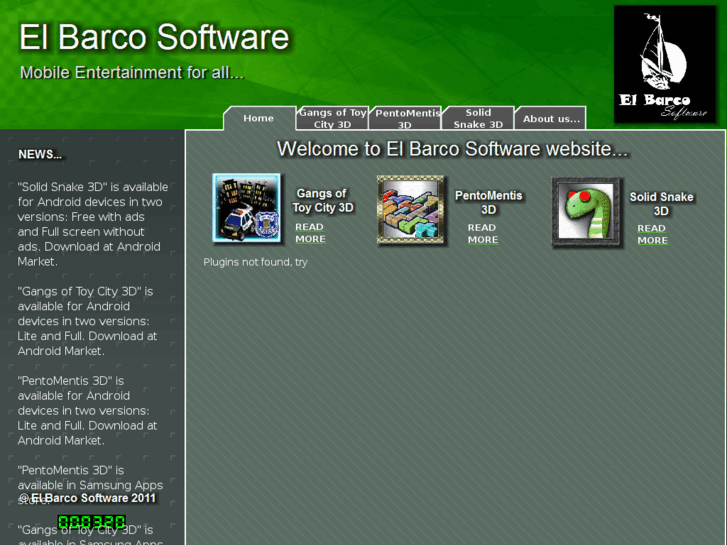Click the news item starting '"Gangs of Toy City 3D" is available for Android'

coord(87,321)
